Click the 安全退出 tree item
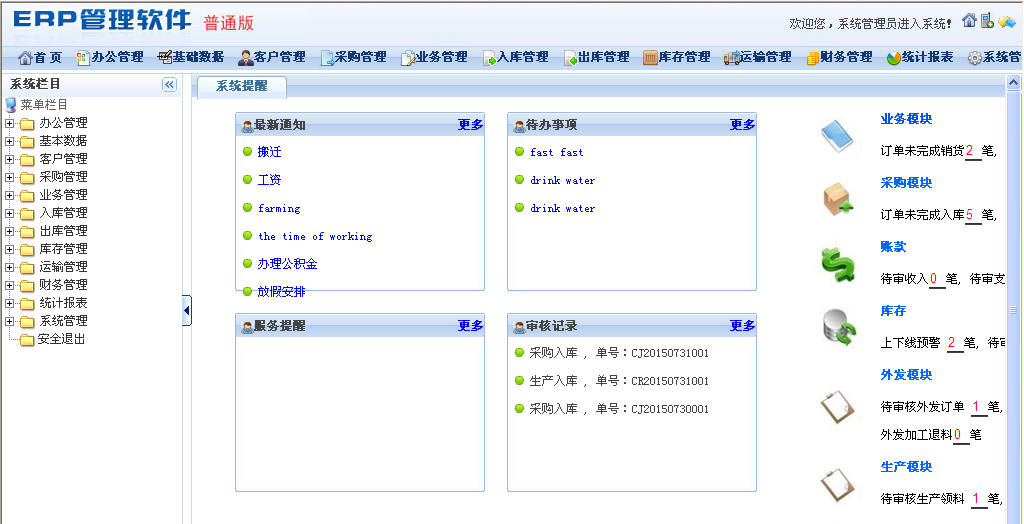The height and width of the screenshot is (524, 1024). pyautogui.click(x=61, y=339)
